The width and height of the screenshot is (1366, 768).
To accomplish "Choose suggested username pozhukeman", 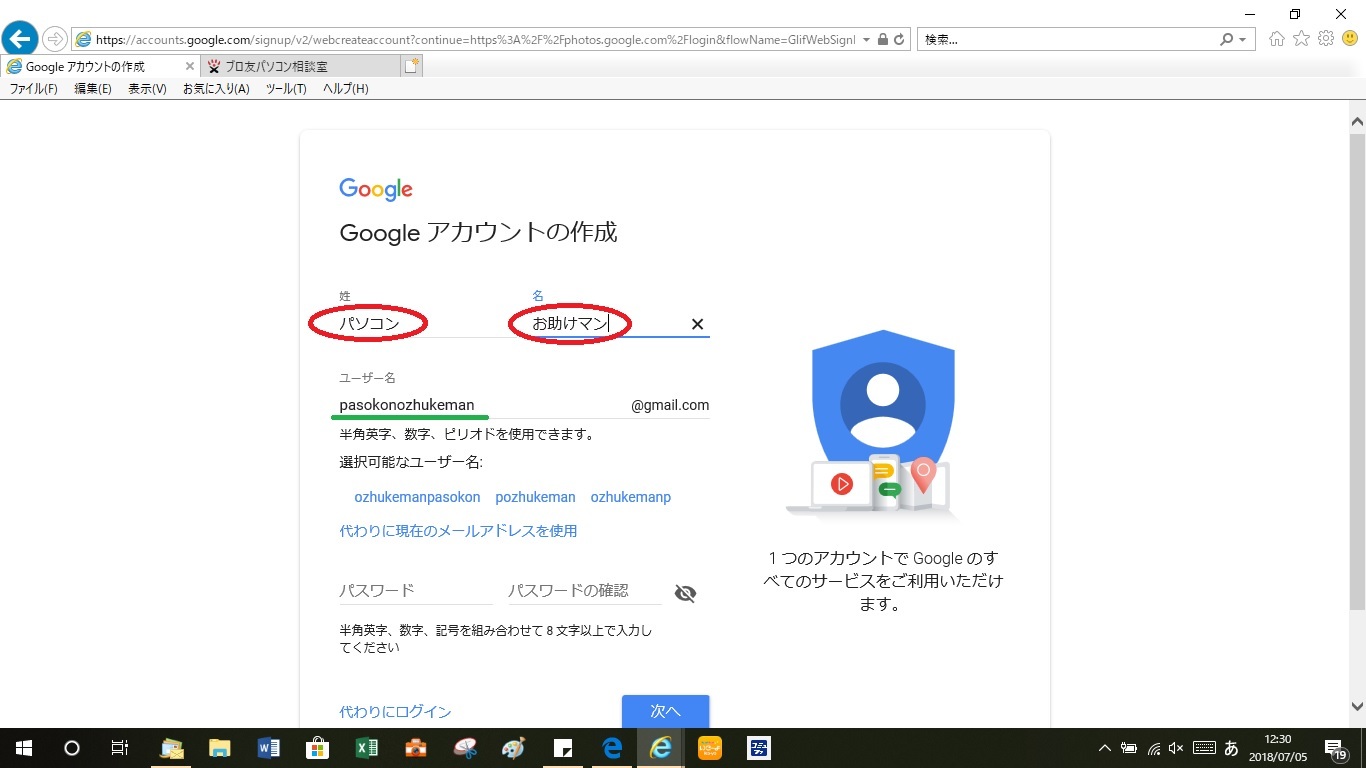I will pyautogui.click(x=535, y=497).
